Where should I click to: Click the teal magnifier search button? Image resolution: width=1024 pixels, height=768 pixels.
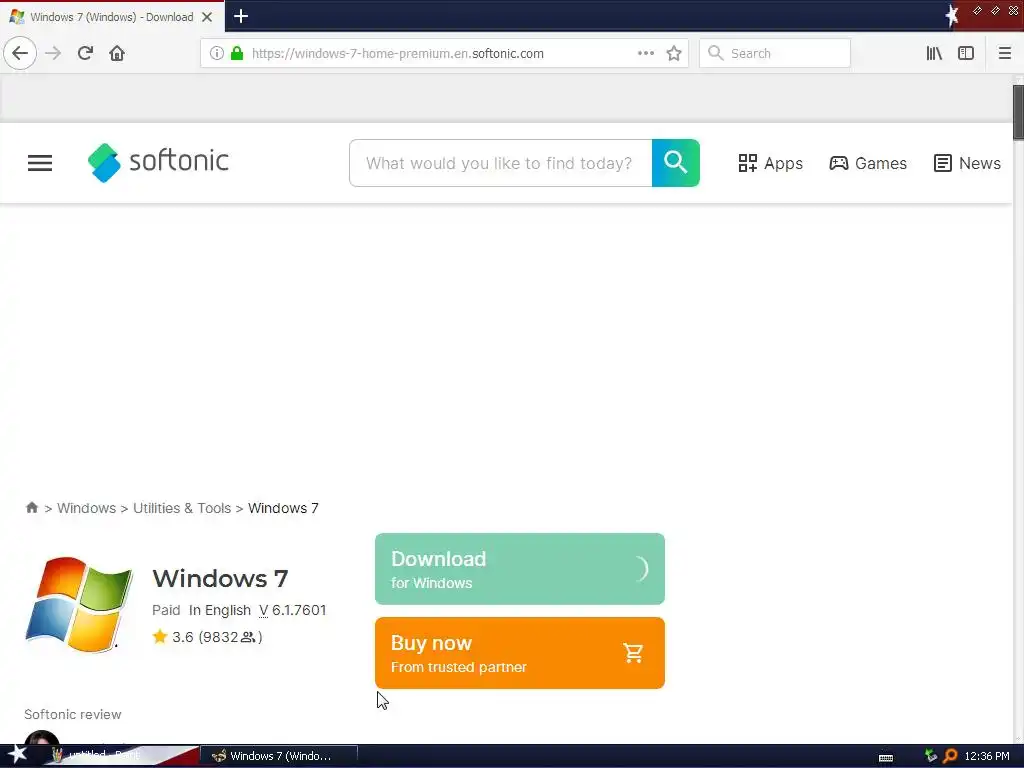675,163
